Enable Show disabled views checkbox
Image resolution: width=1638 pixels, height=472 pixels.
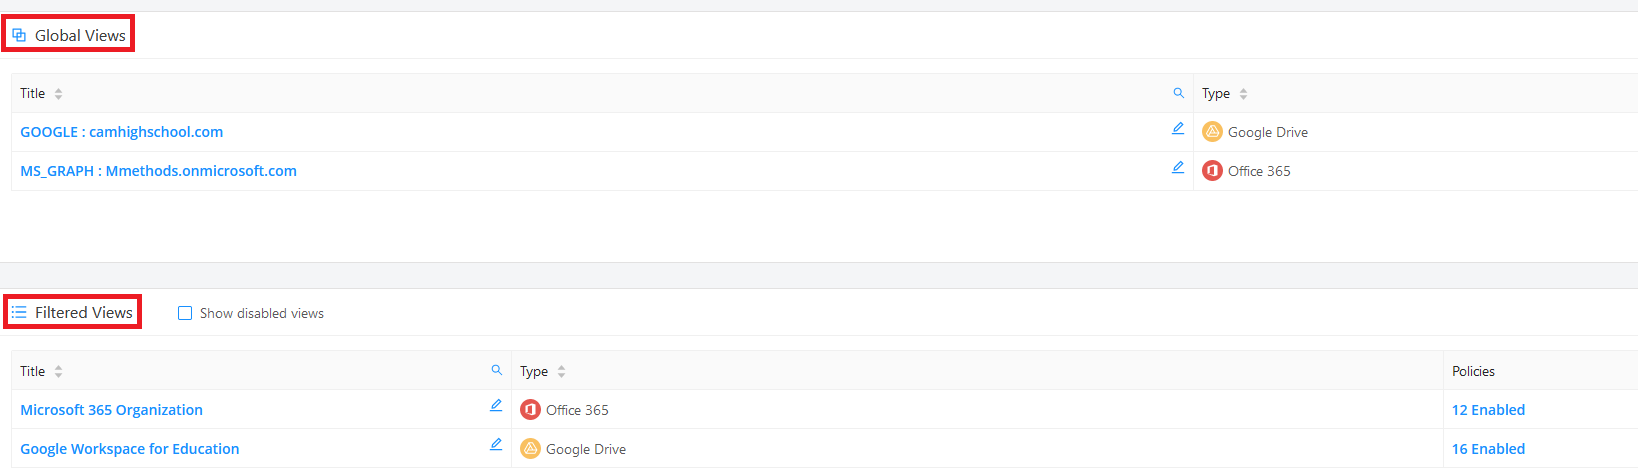click(185, 313)
